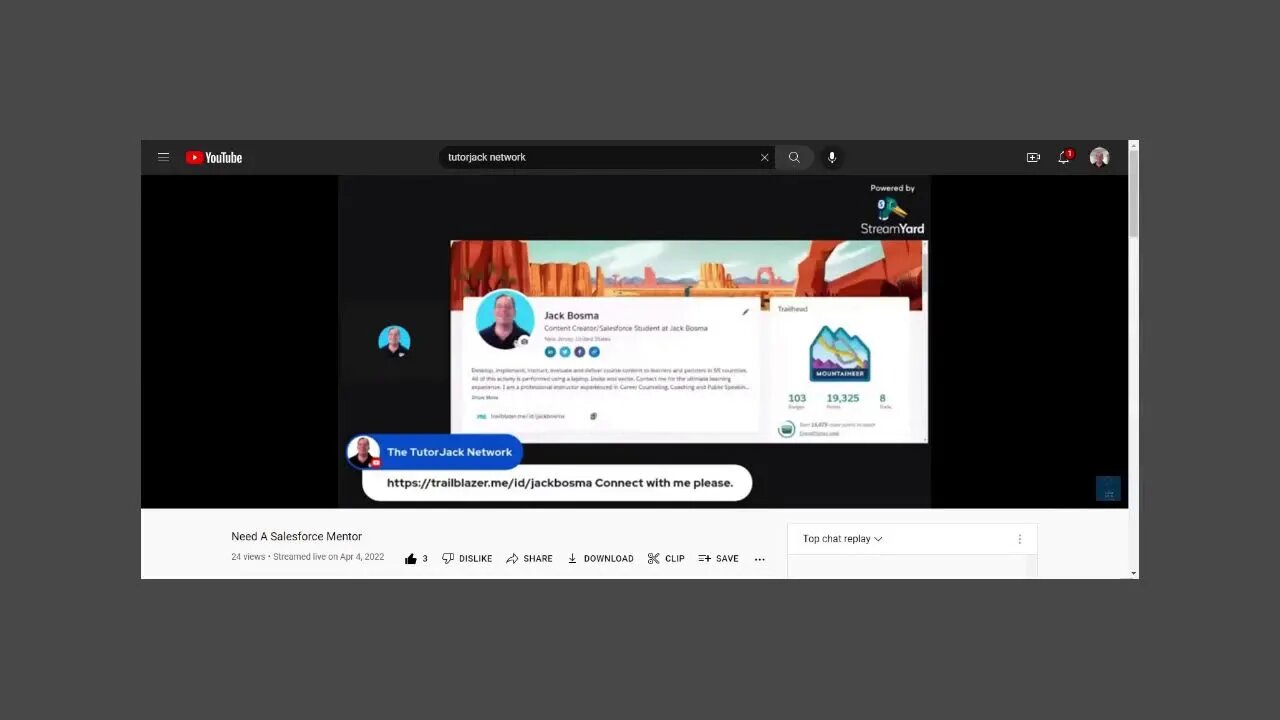
Task: Click the SHARE button
Action: 529,559
